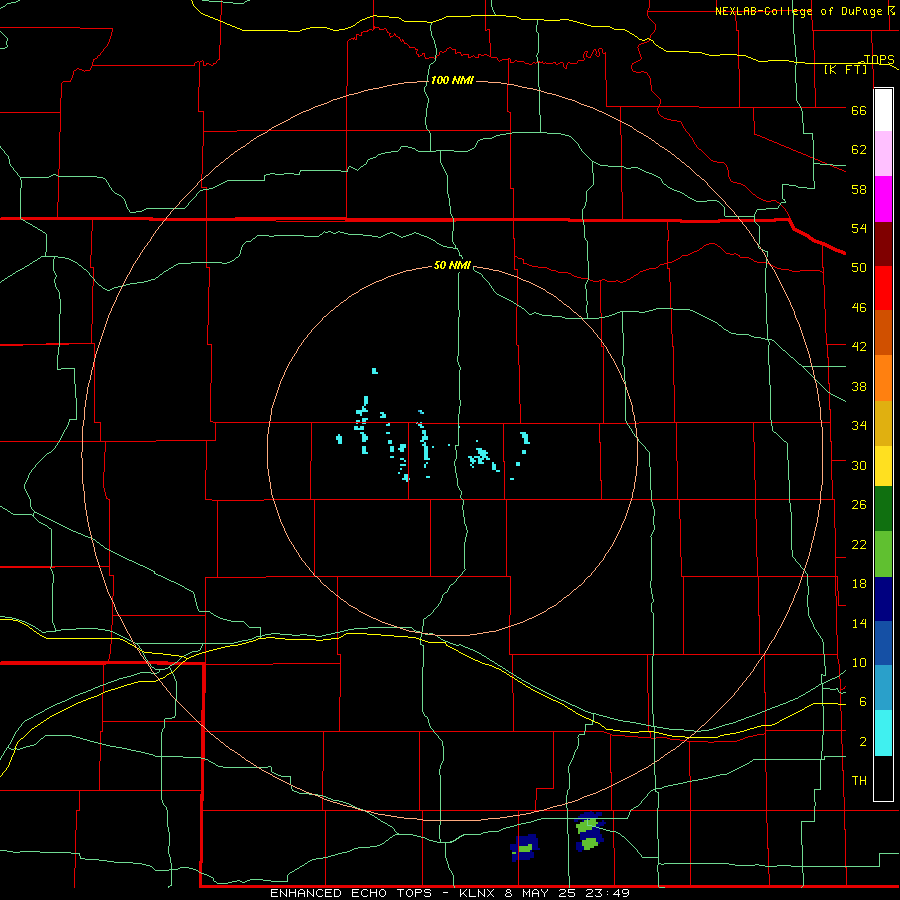Viewport: 900px width, 900px height.
Task: Click the bright red 50 kft legend swatch
Action: (883, 288)
